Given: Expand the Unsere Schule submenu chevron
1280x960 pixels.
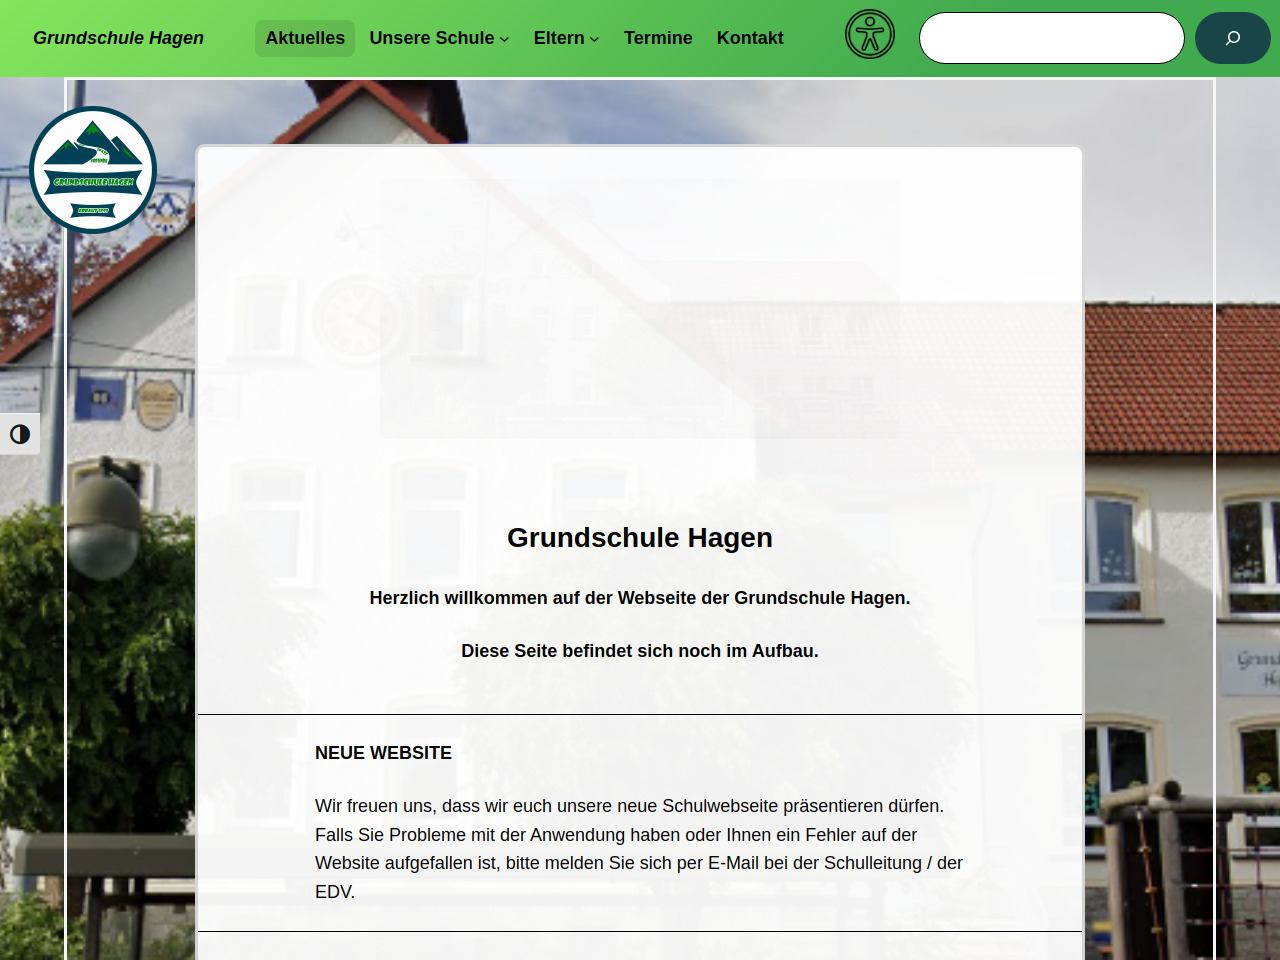Looking at the screenshot, I should pyautogui.click(x=505, y=39).
